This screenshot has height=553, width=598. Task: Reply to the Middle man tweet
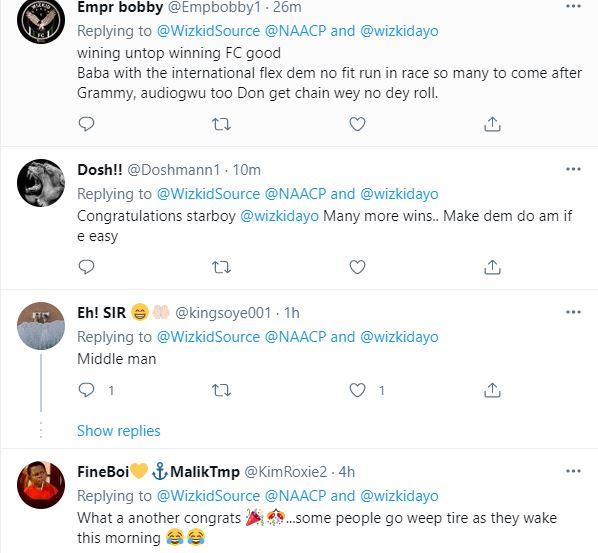(x=86, y=390)
